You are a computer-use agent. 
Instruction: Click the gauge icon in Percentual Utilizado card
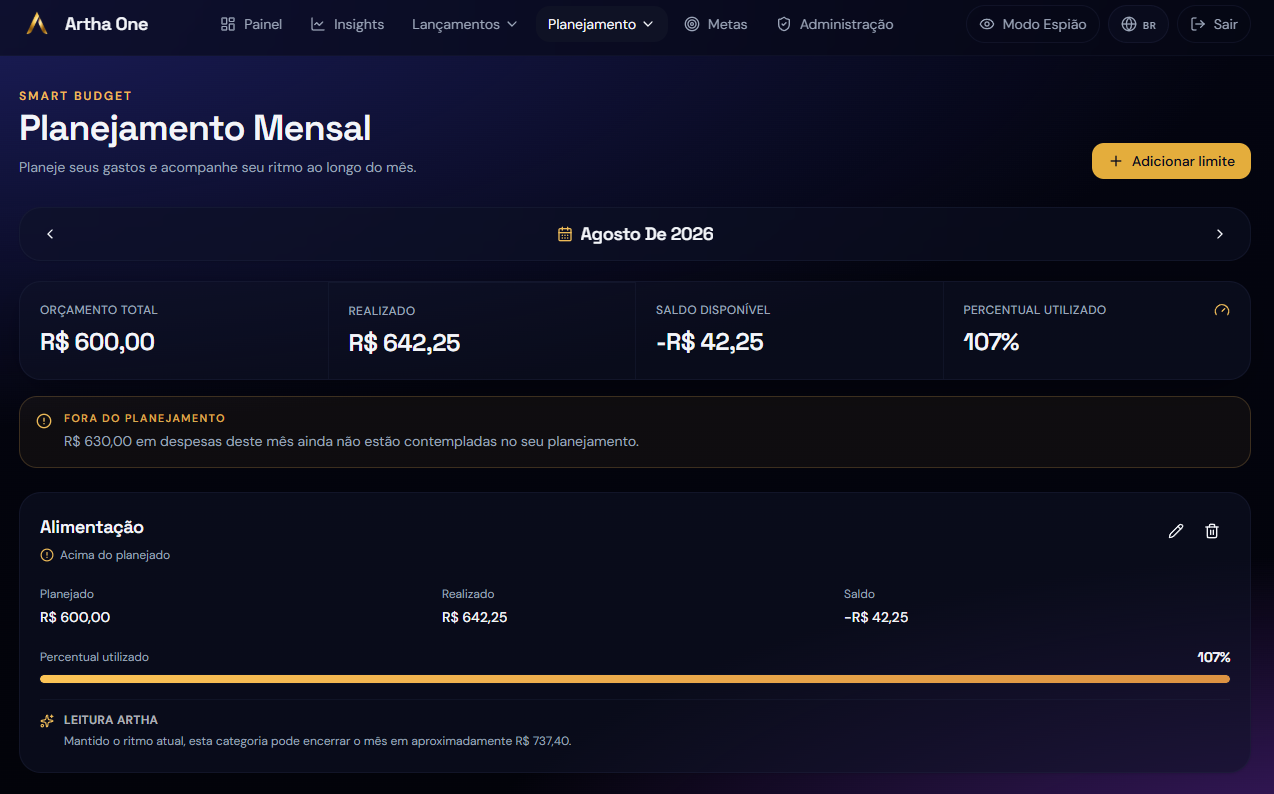[x=1221, y=310]
